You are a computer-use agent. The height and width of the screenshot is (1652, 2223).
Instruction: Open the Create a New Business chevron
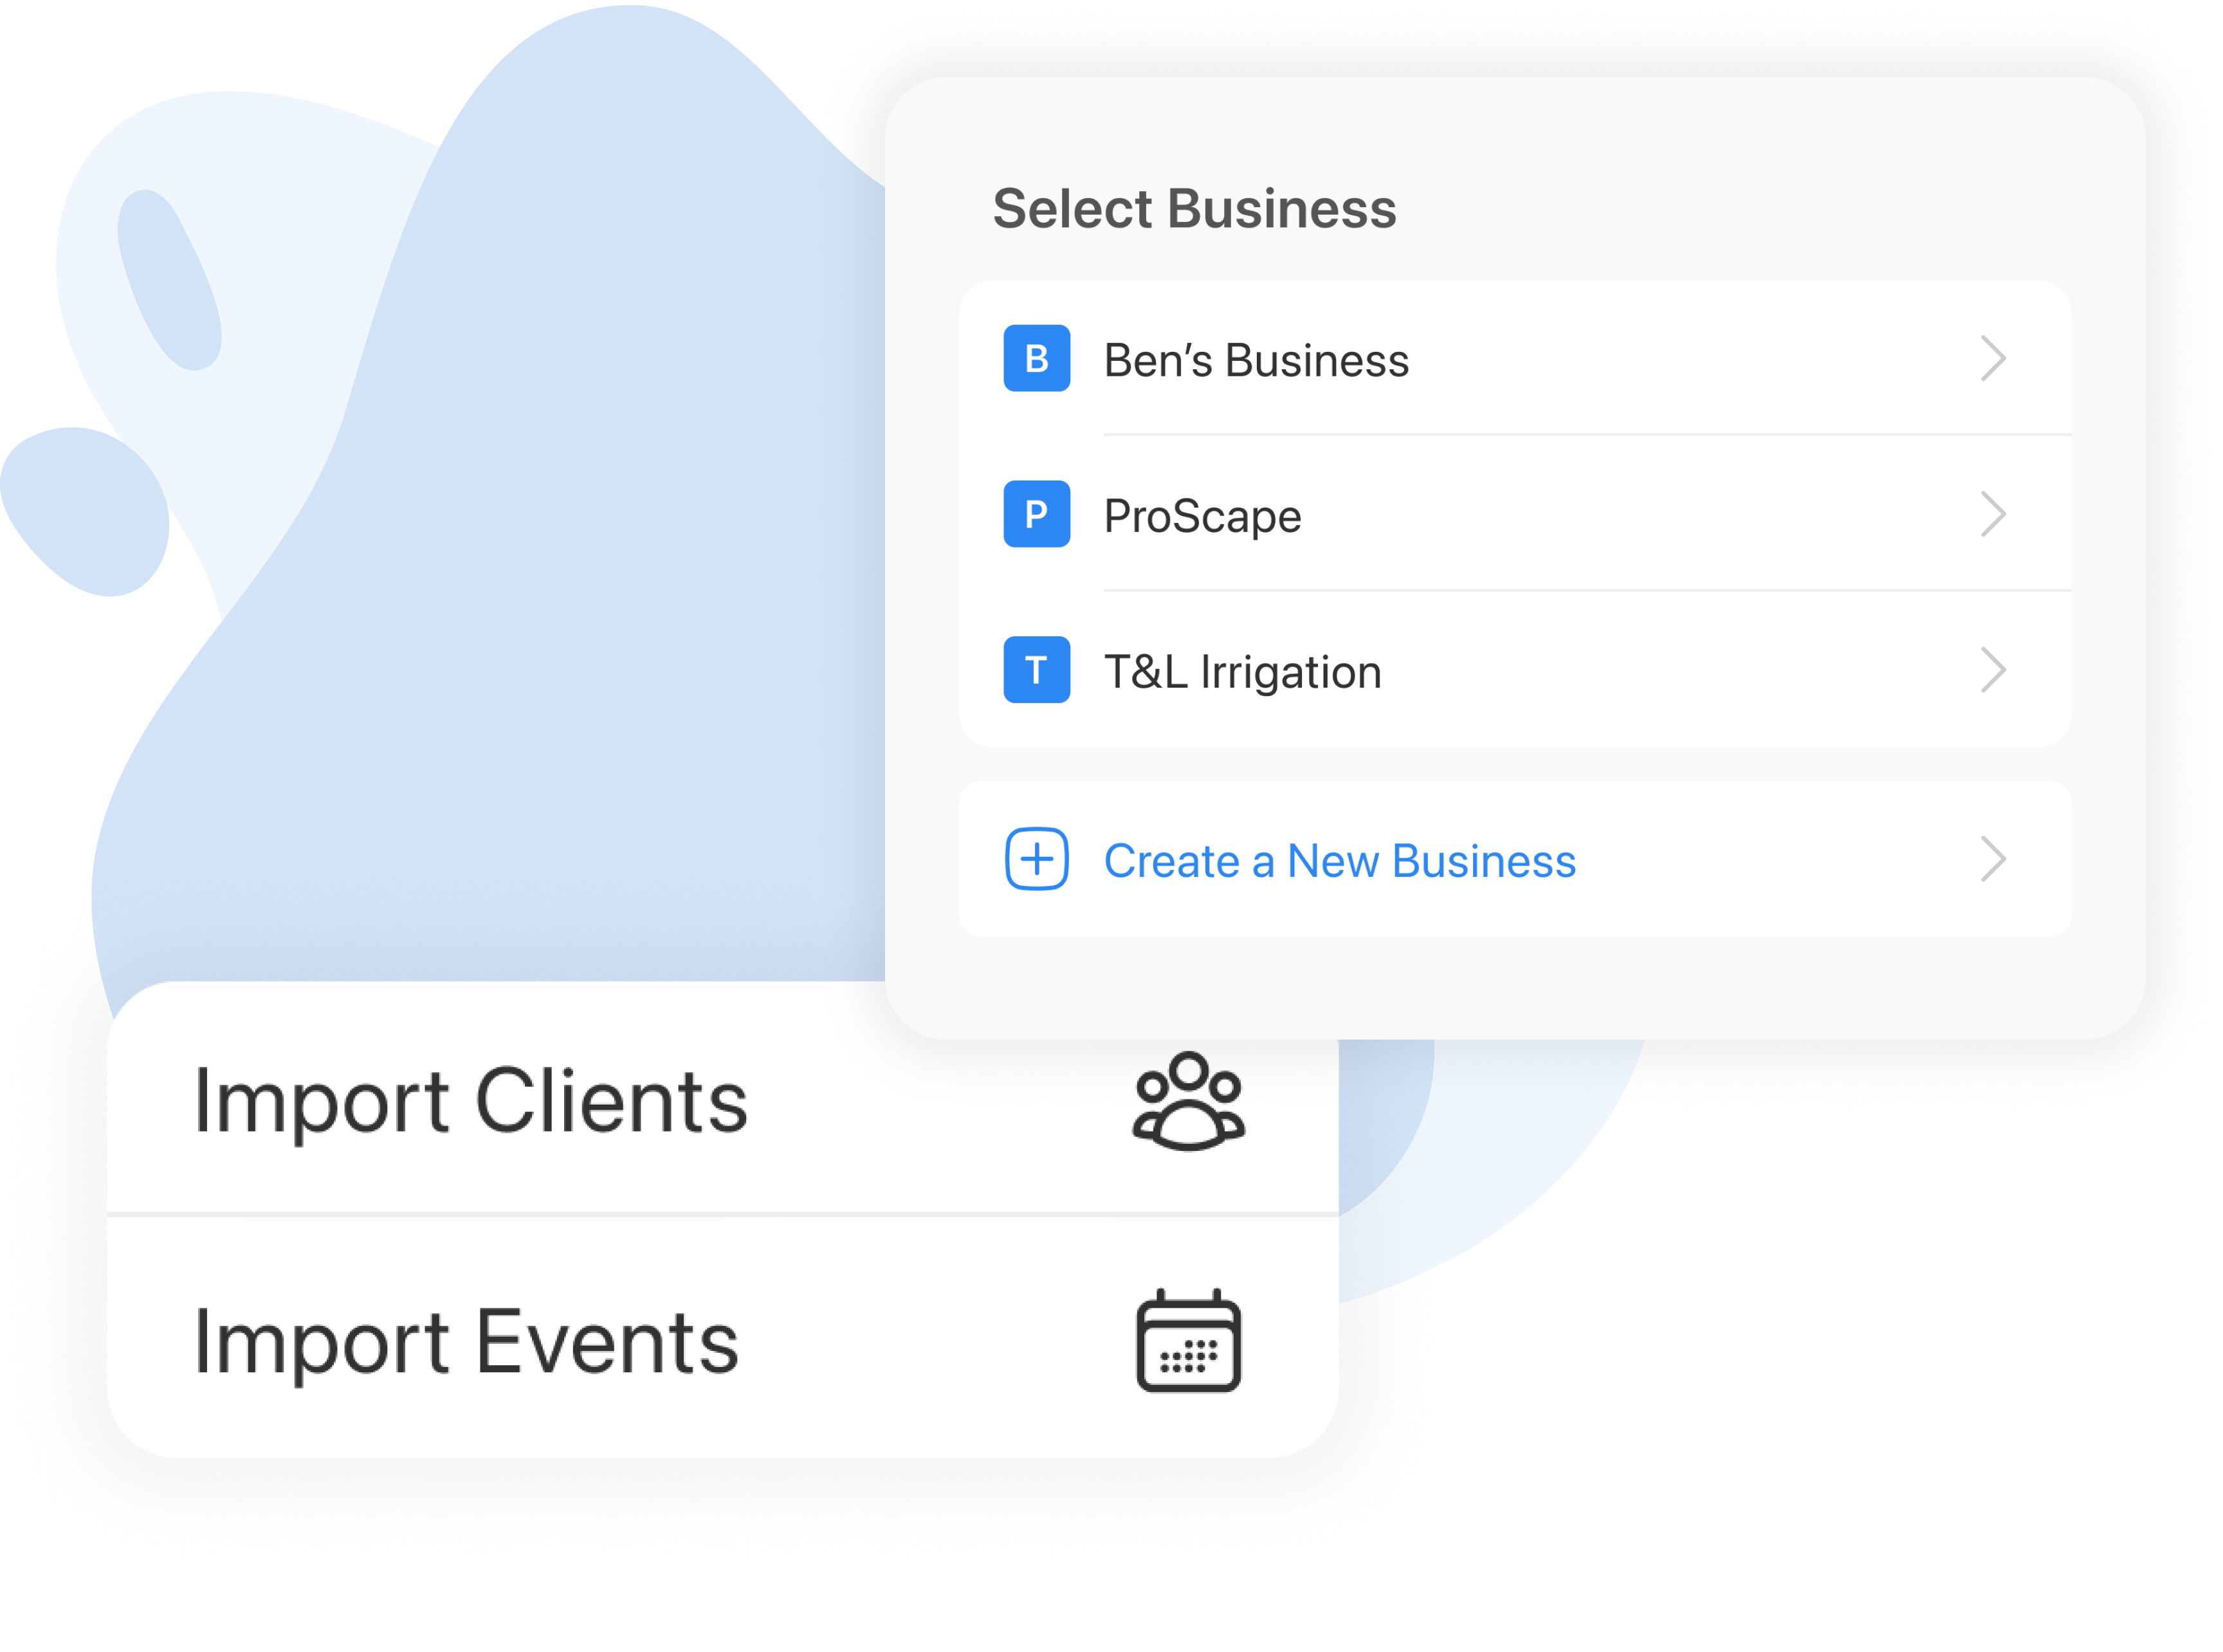coord(1994,859)
